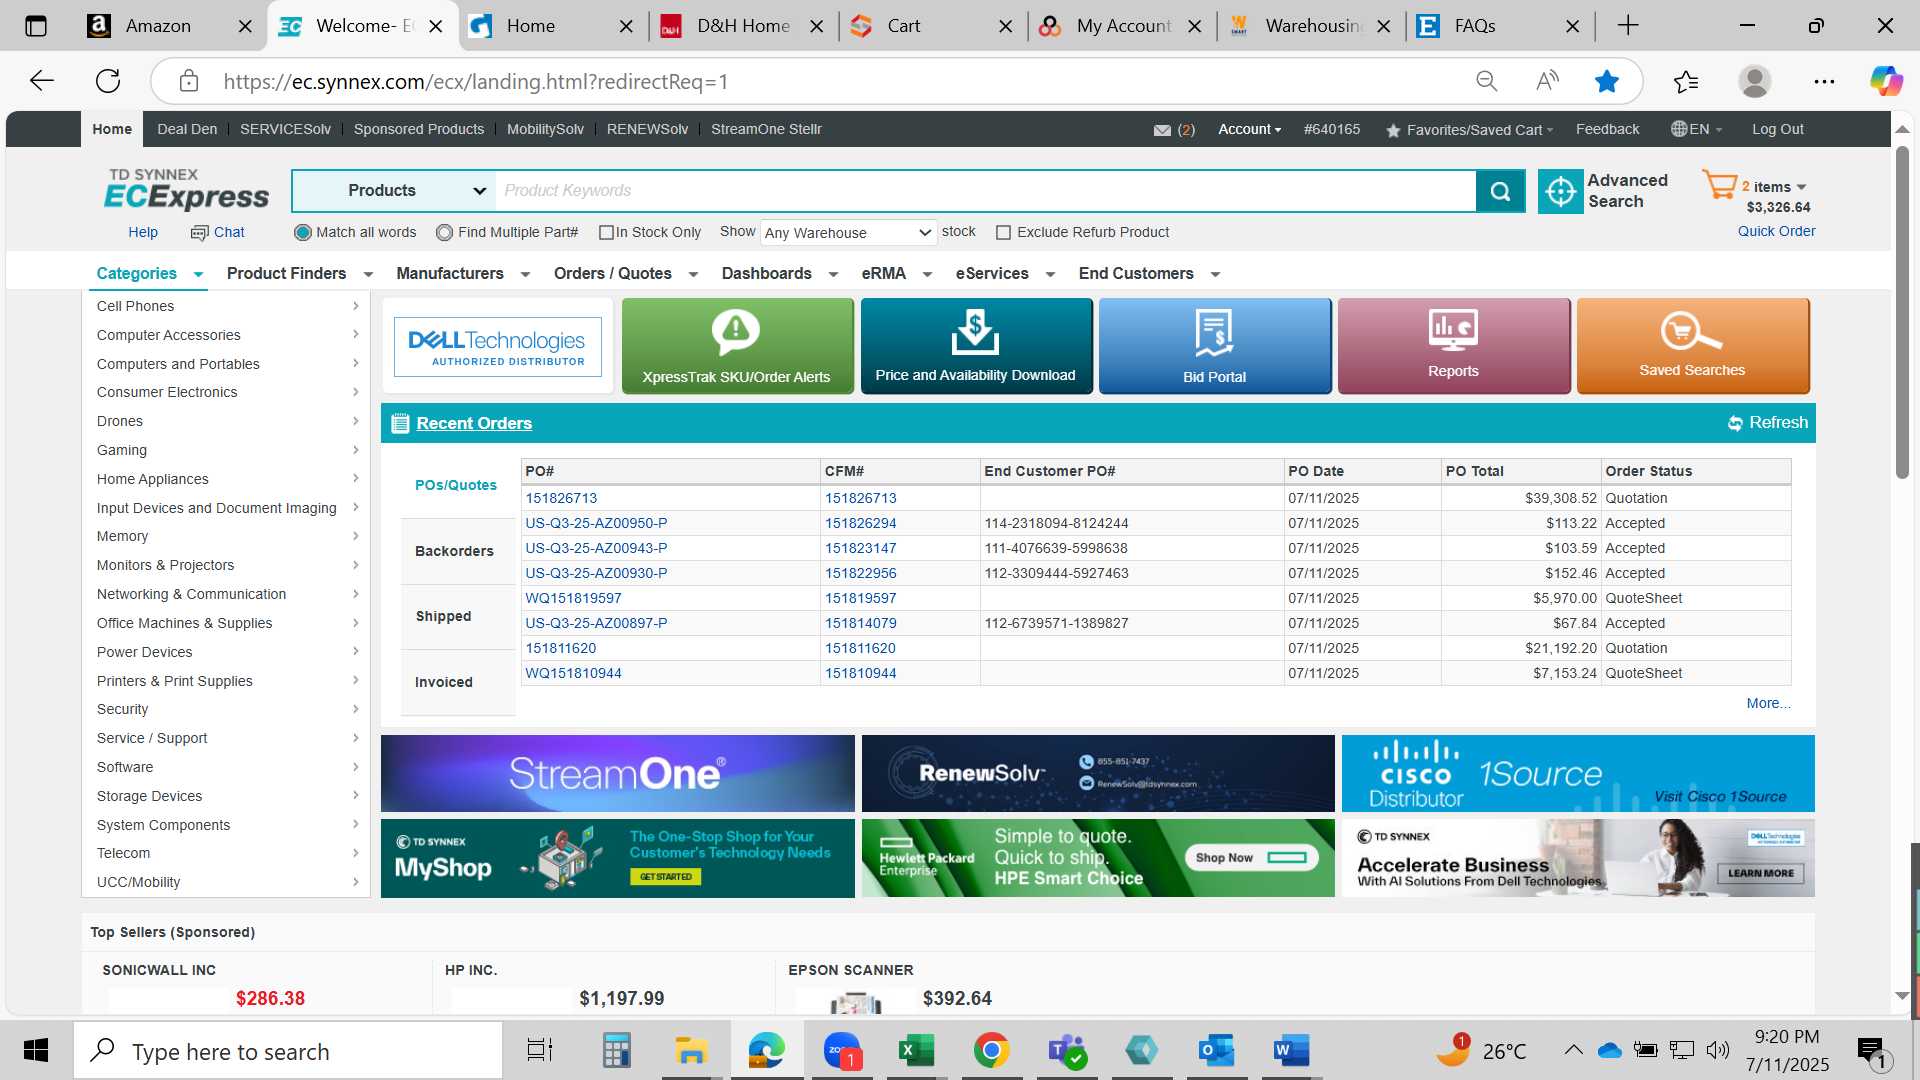
Task: Expand the Account dropdown menu
Action: point(1249,129)
